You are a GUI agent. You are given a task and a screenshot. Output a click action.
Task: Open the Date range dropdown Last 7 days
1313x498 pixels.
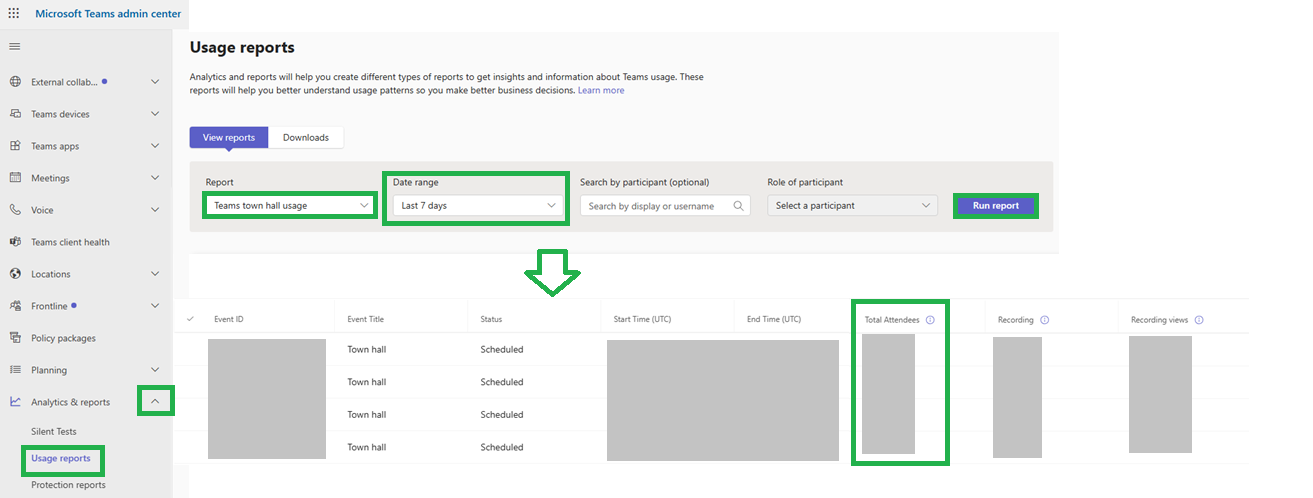click(477, 206)
